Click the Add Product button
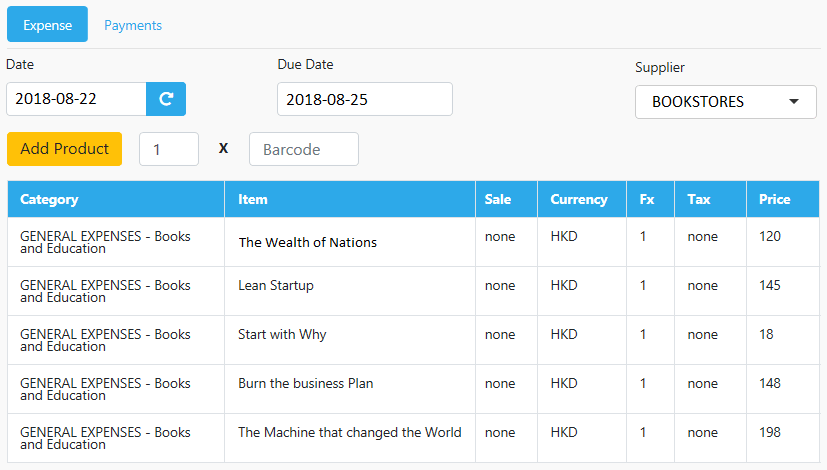 pos(64,149)
